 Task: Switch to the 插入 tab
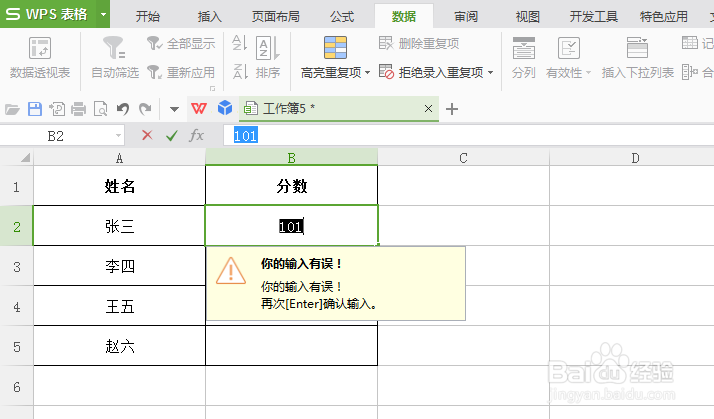coord(209,17)
